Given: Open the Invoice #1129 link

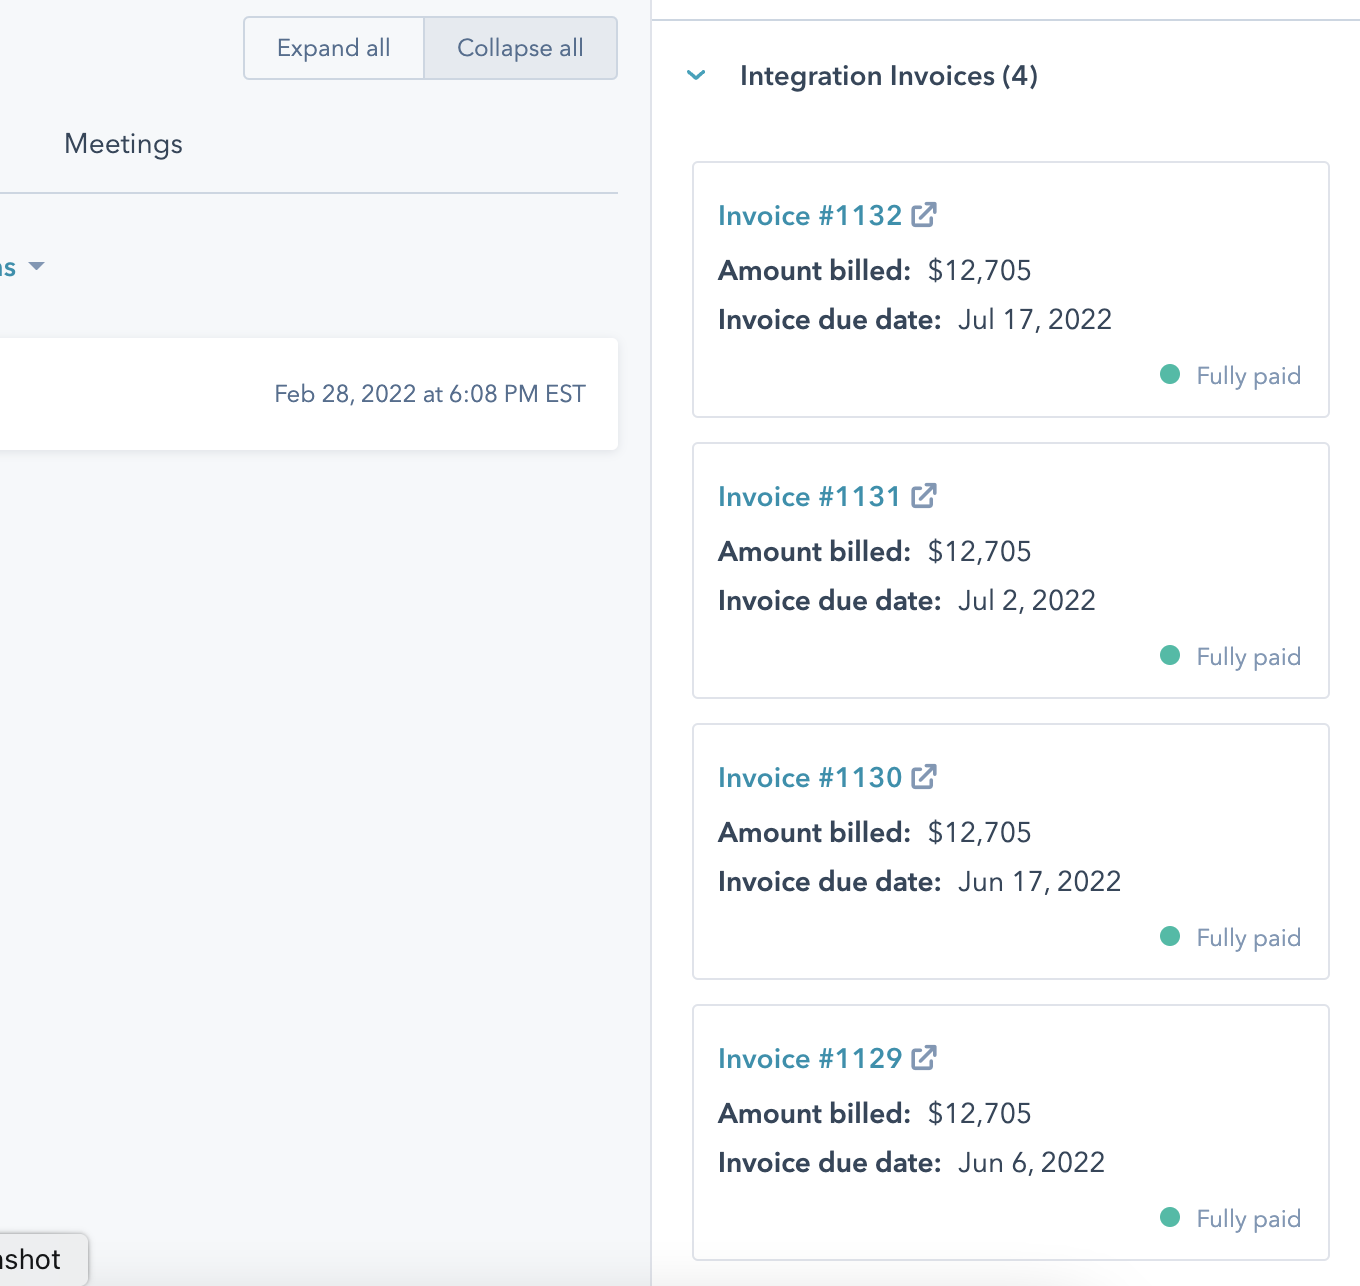Looking at the screenshot, I should 810,1058.
